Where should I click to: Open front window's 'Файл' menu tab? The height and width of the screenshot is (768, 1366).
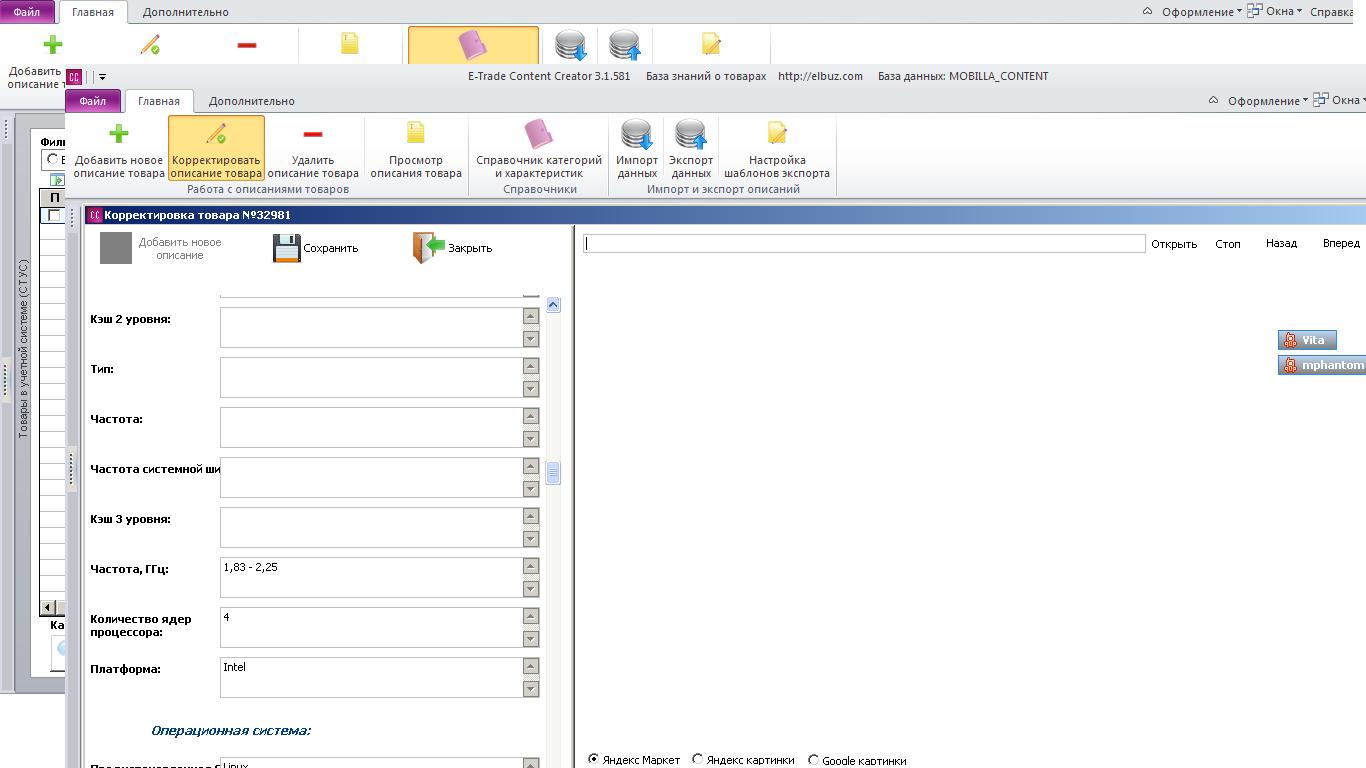[93, 100]
